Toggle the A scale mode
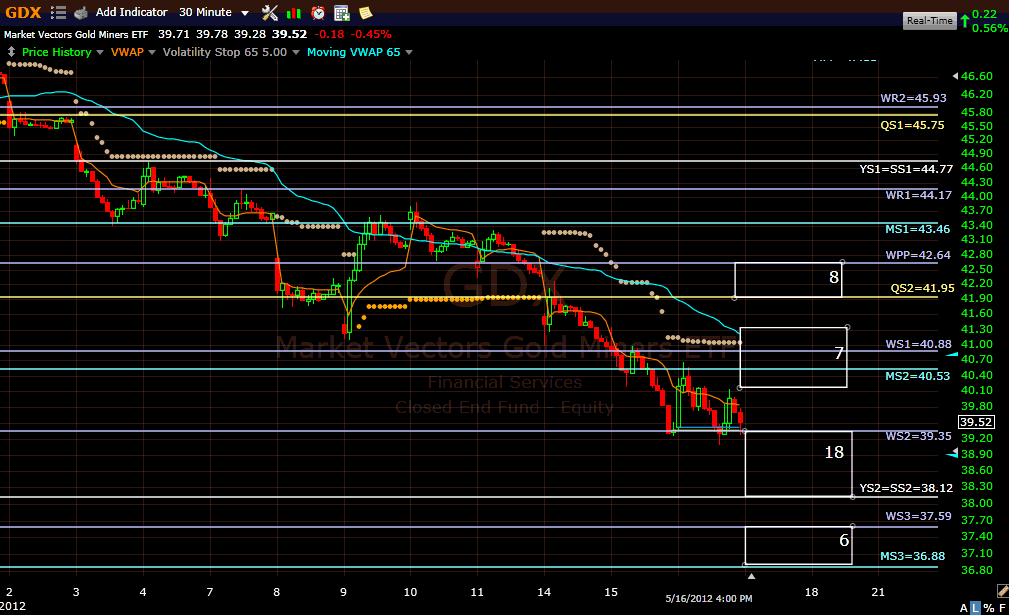1009x615 pixels. 964,608
